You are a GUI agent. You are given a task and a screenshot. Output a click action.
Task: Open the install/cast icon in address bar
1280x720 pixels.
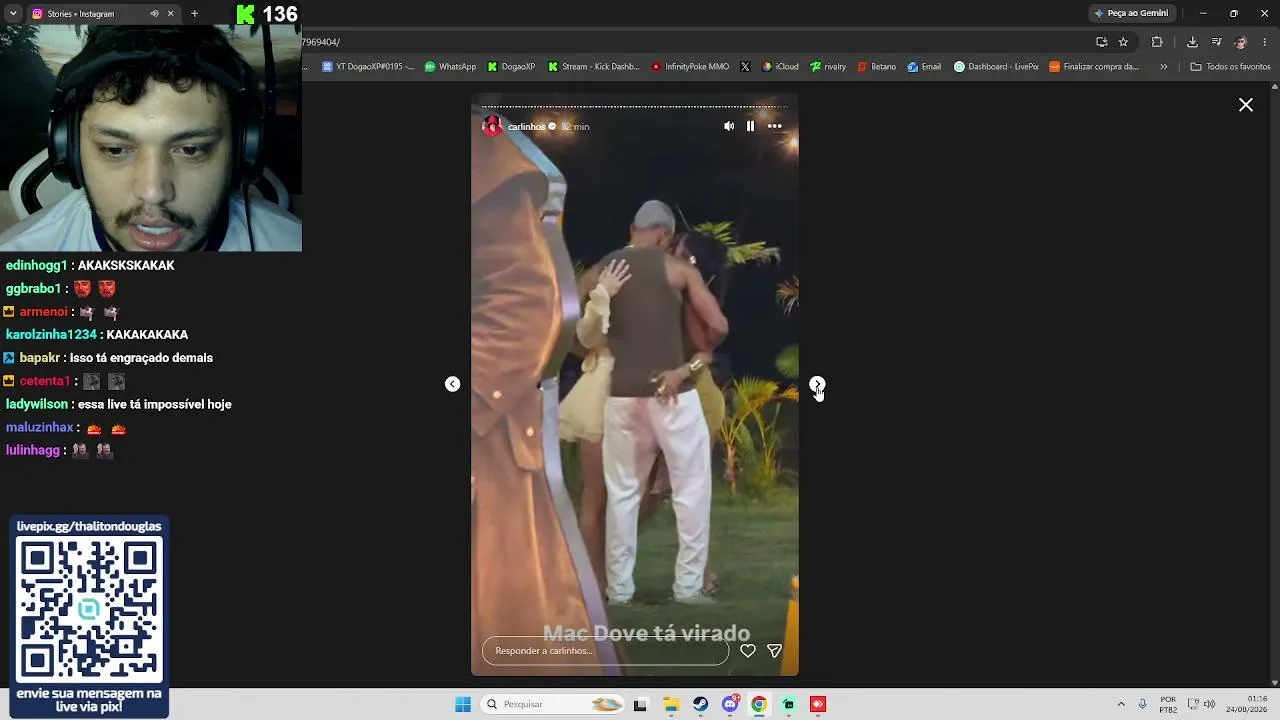coord(1101,42)
